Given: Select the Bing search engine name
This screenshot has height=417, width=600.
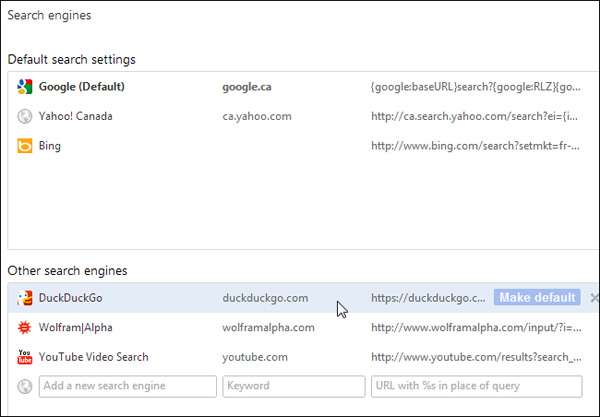Looking at the screenshot, I should point(50,147).
